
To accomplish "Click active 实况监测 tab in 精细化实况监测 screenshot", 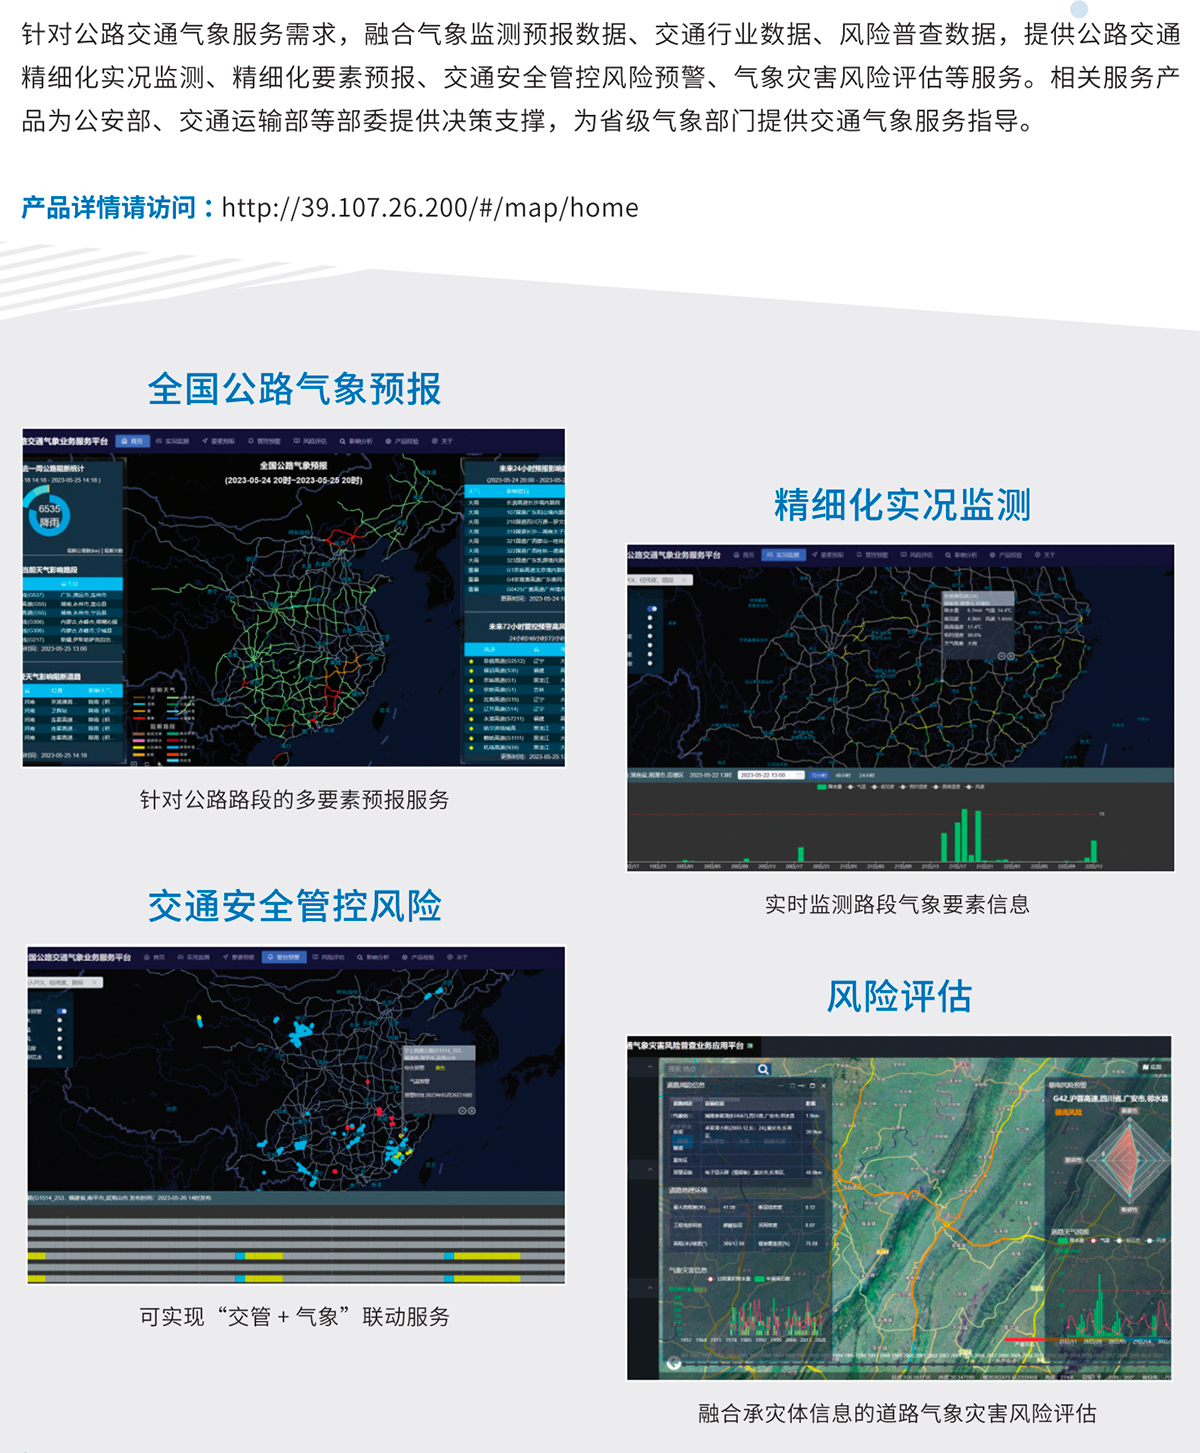I will point(783,555).
